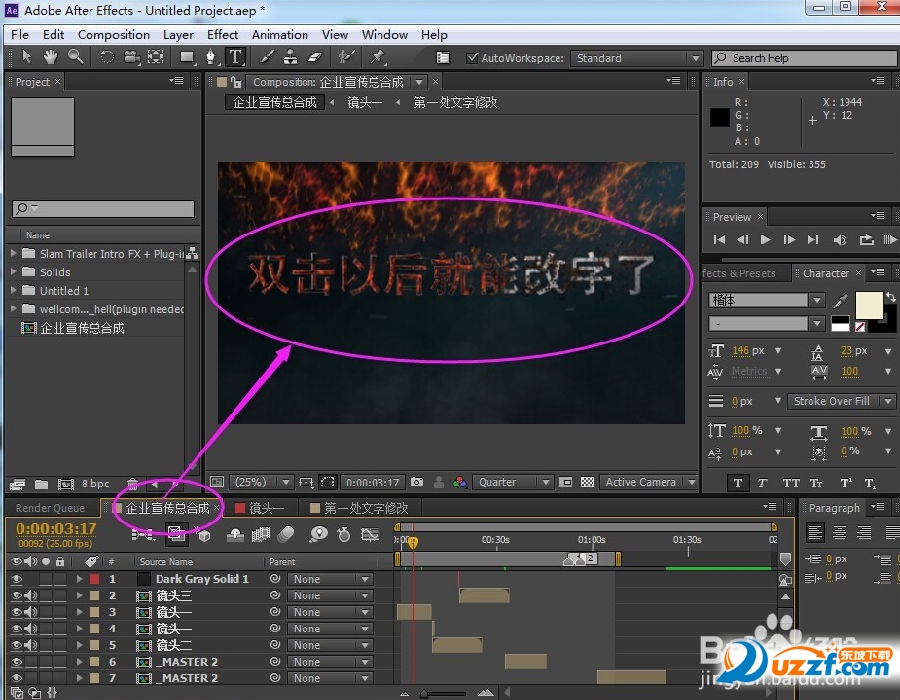
Task: Click the snapshot camera icon in viewer
Action: [417, 482]
